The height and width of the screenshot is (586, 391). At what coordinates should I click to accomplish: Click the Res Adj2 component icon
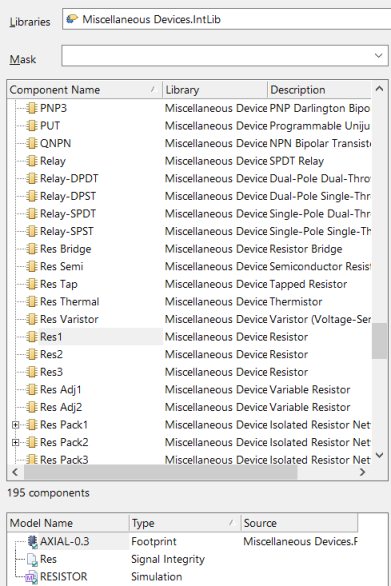coord(32,407)
